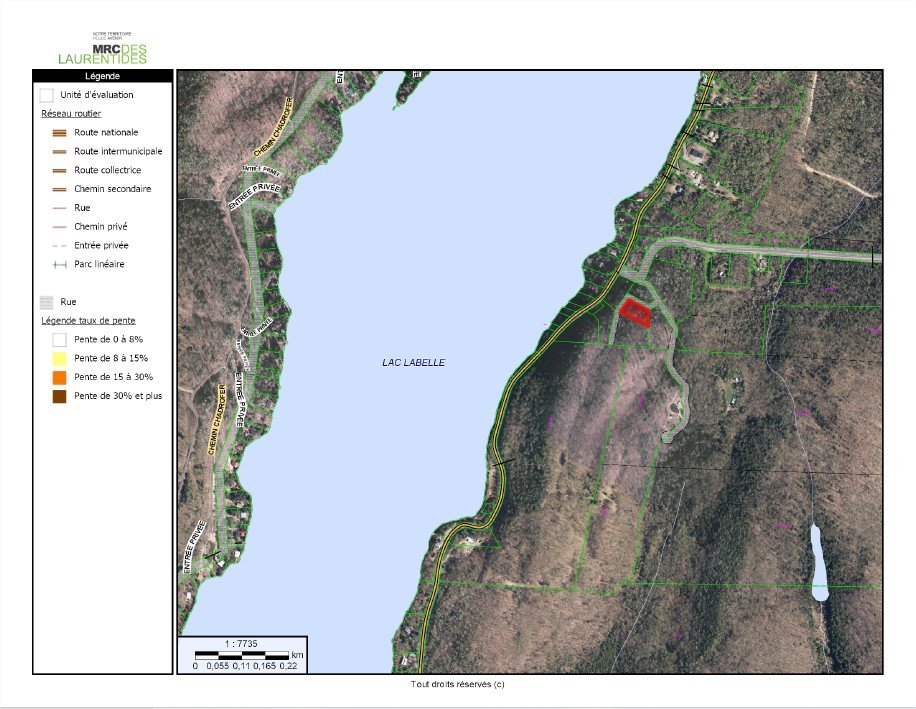
Task: Click the MRC des Laurentides logo
Action: pos(103,49)
